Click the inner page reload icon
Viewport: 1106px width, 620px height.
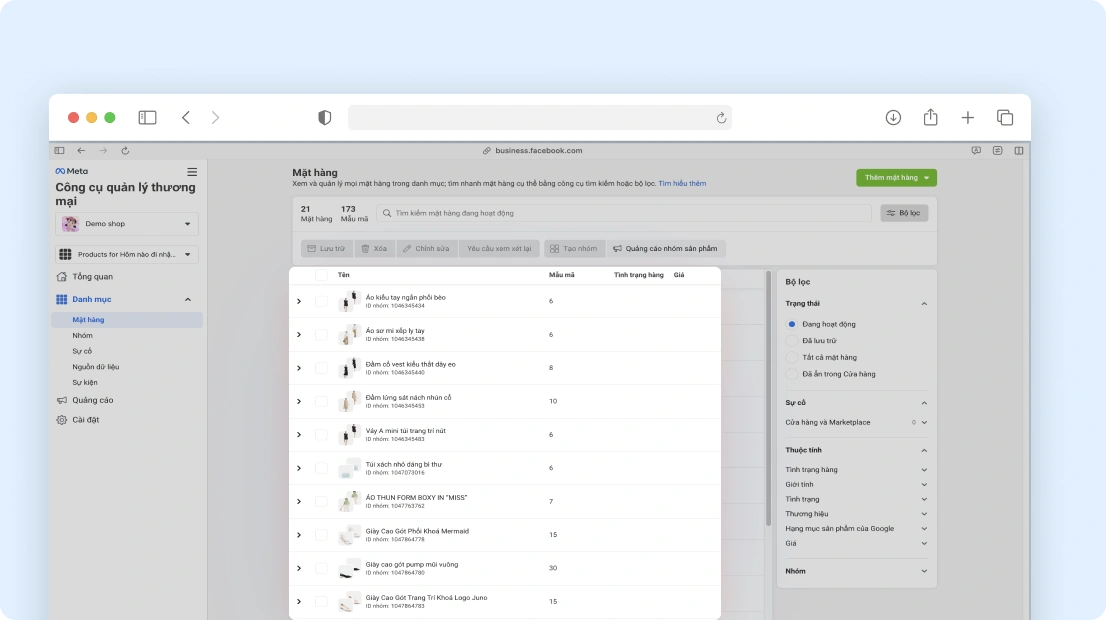(125, 150)
